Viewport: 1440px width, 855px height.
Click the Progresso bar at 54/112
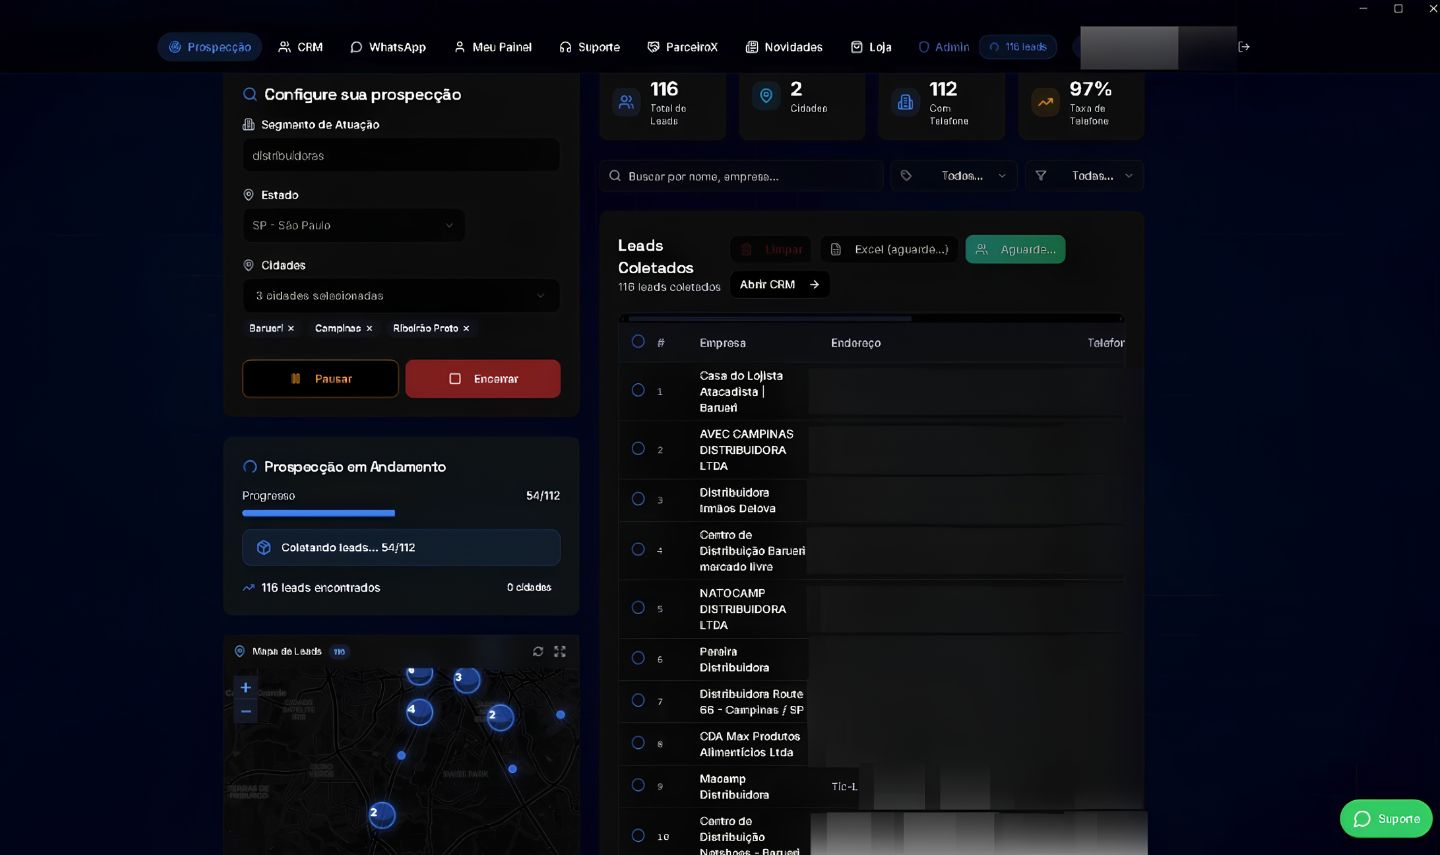click(401, 513)
